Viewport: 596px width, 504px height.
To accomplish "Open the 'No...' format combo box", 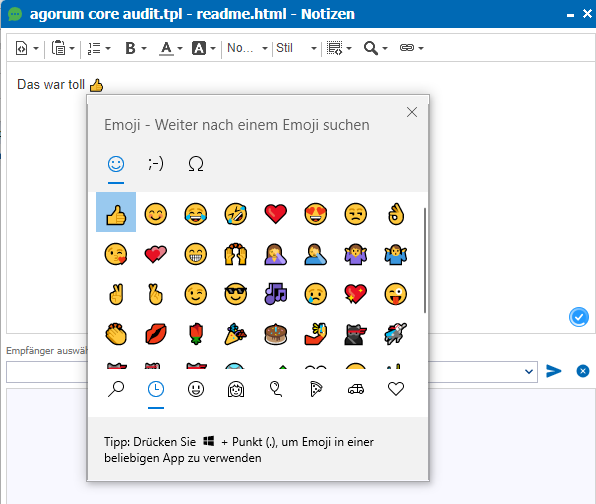I will [x=247, y=48].
